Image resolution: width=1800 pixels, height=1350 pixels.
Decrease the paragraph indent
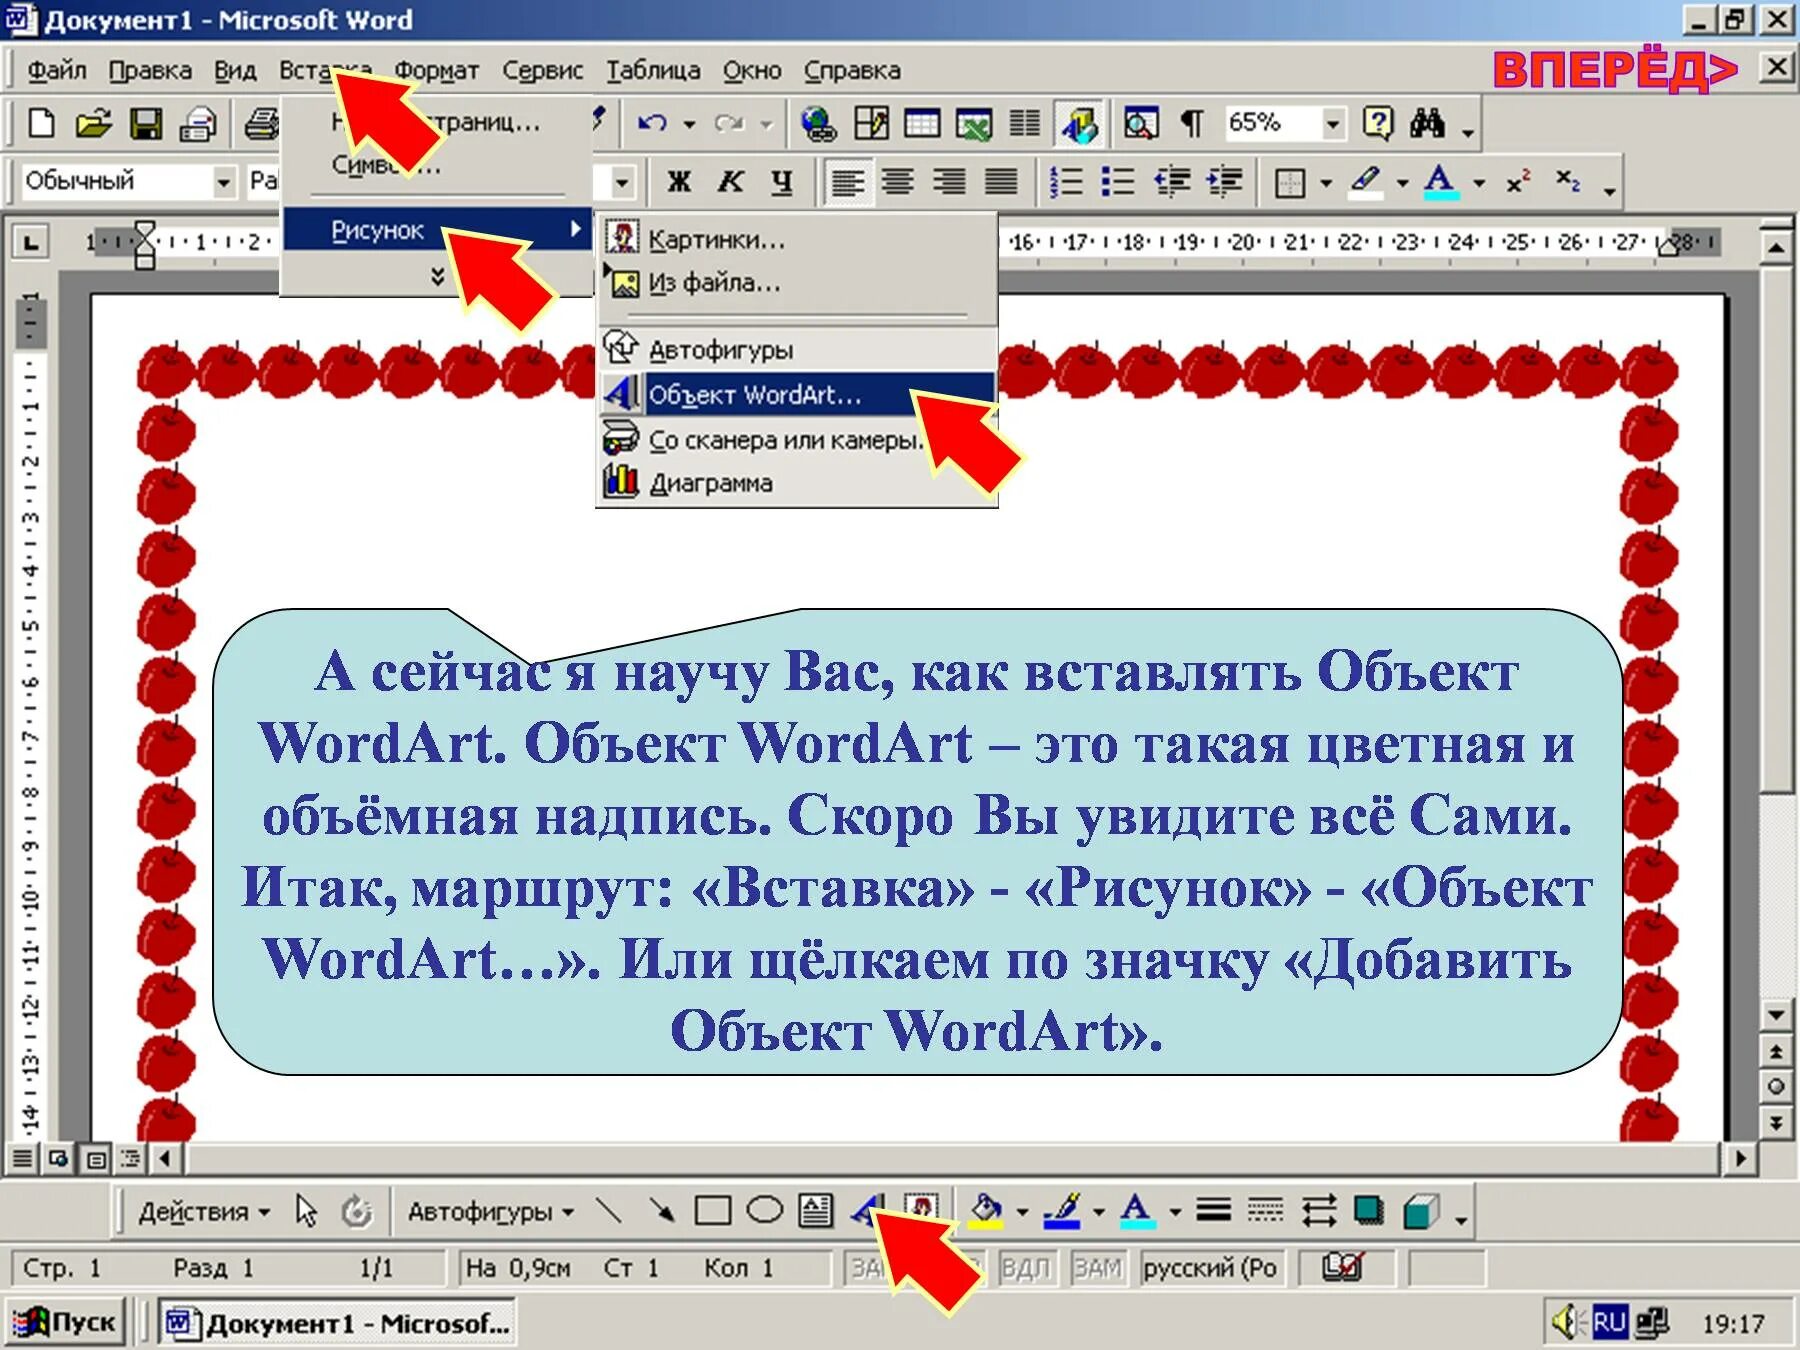point(1172,182)
